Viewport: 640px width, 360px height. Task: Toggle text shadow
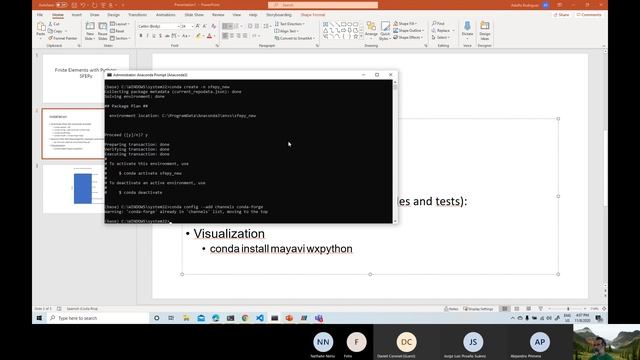tap(160, 36)
